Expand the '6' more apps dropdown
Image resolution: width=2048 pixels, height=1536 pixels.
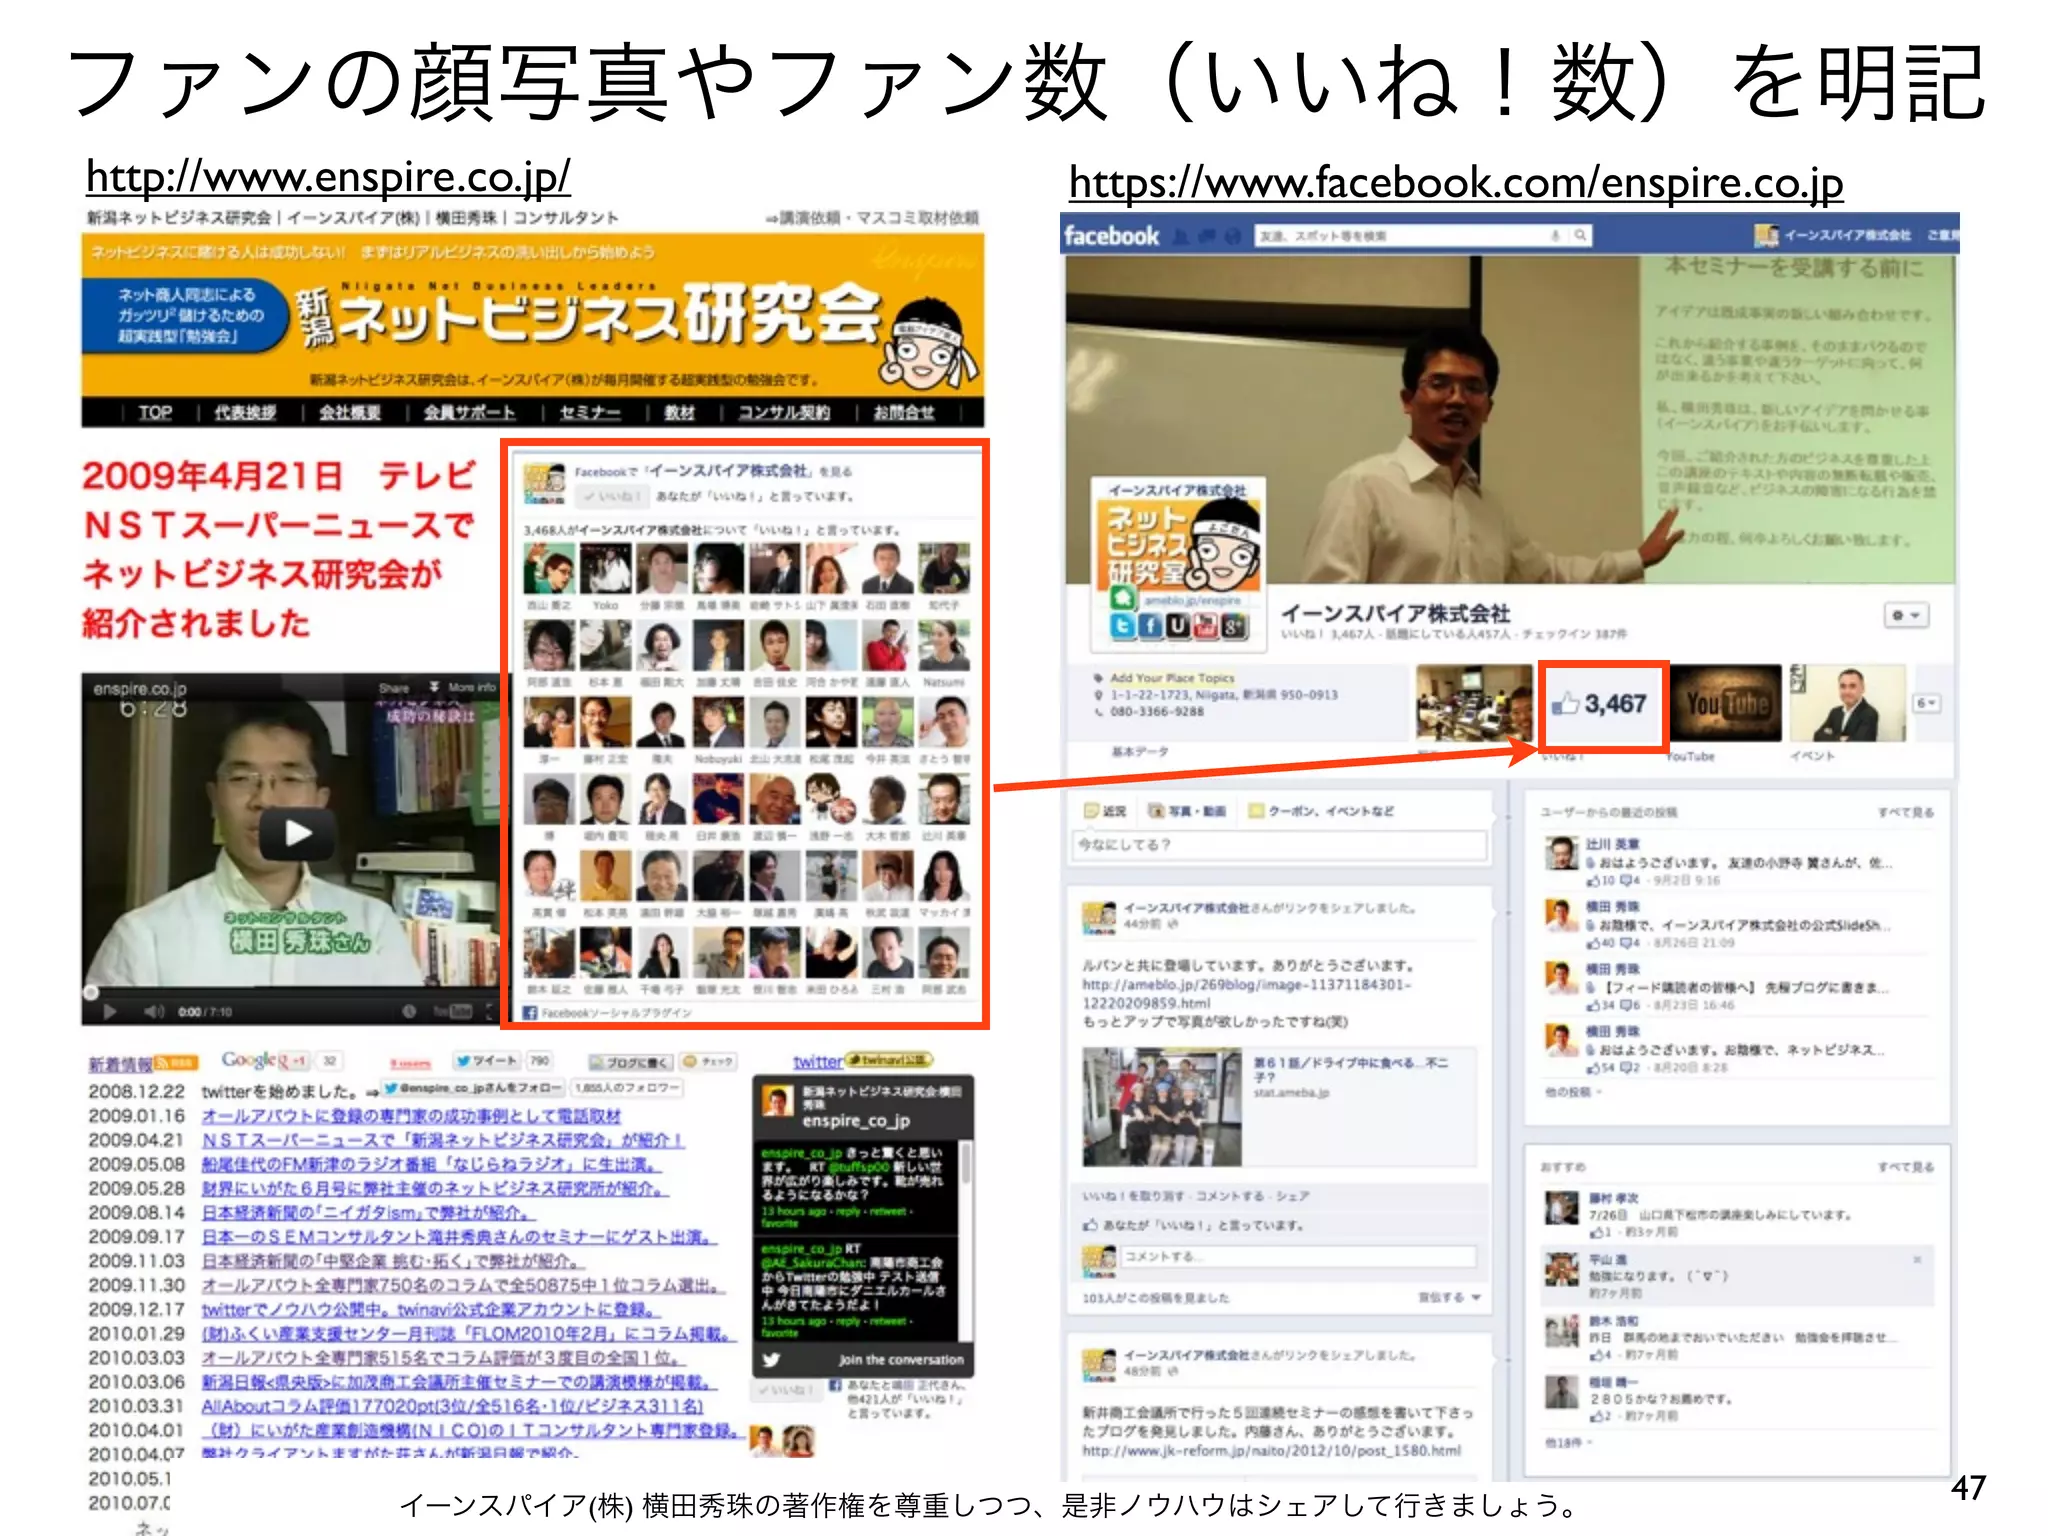[1926, 704]
